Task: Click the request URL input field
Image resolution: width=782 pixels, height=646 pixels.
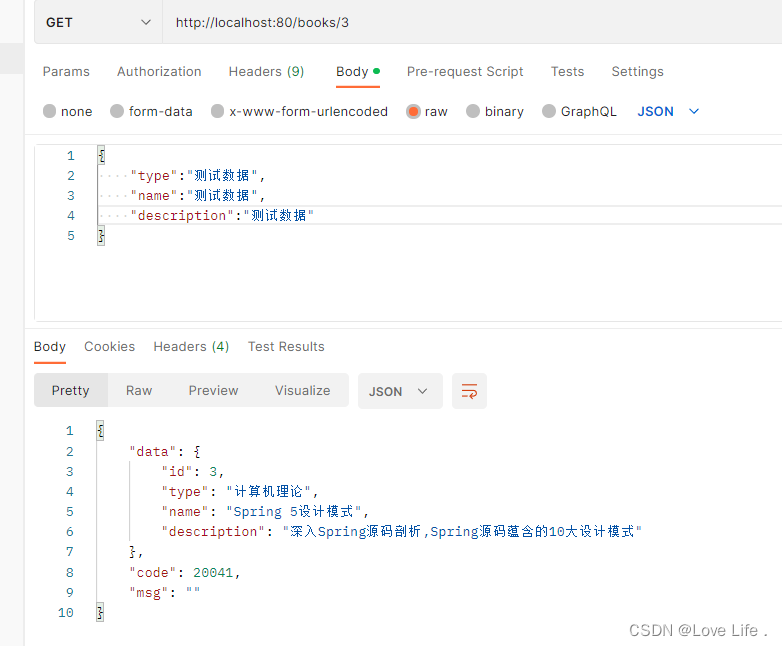Action: (471, 22)
